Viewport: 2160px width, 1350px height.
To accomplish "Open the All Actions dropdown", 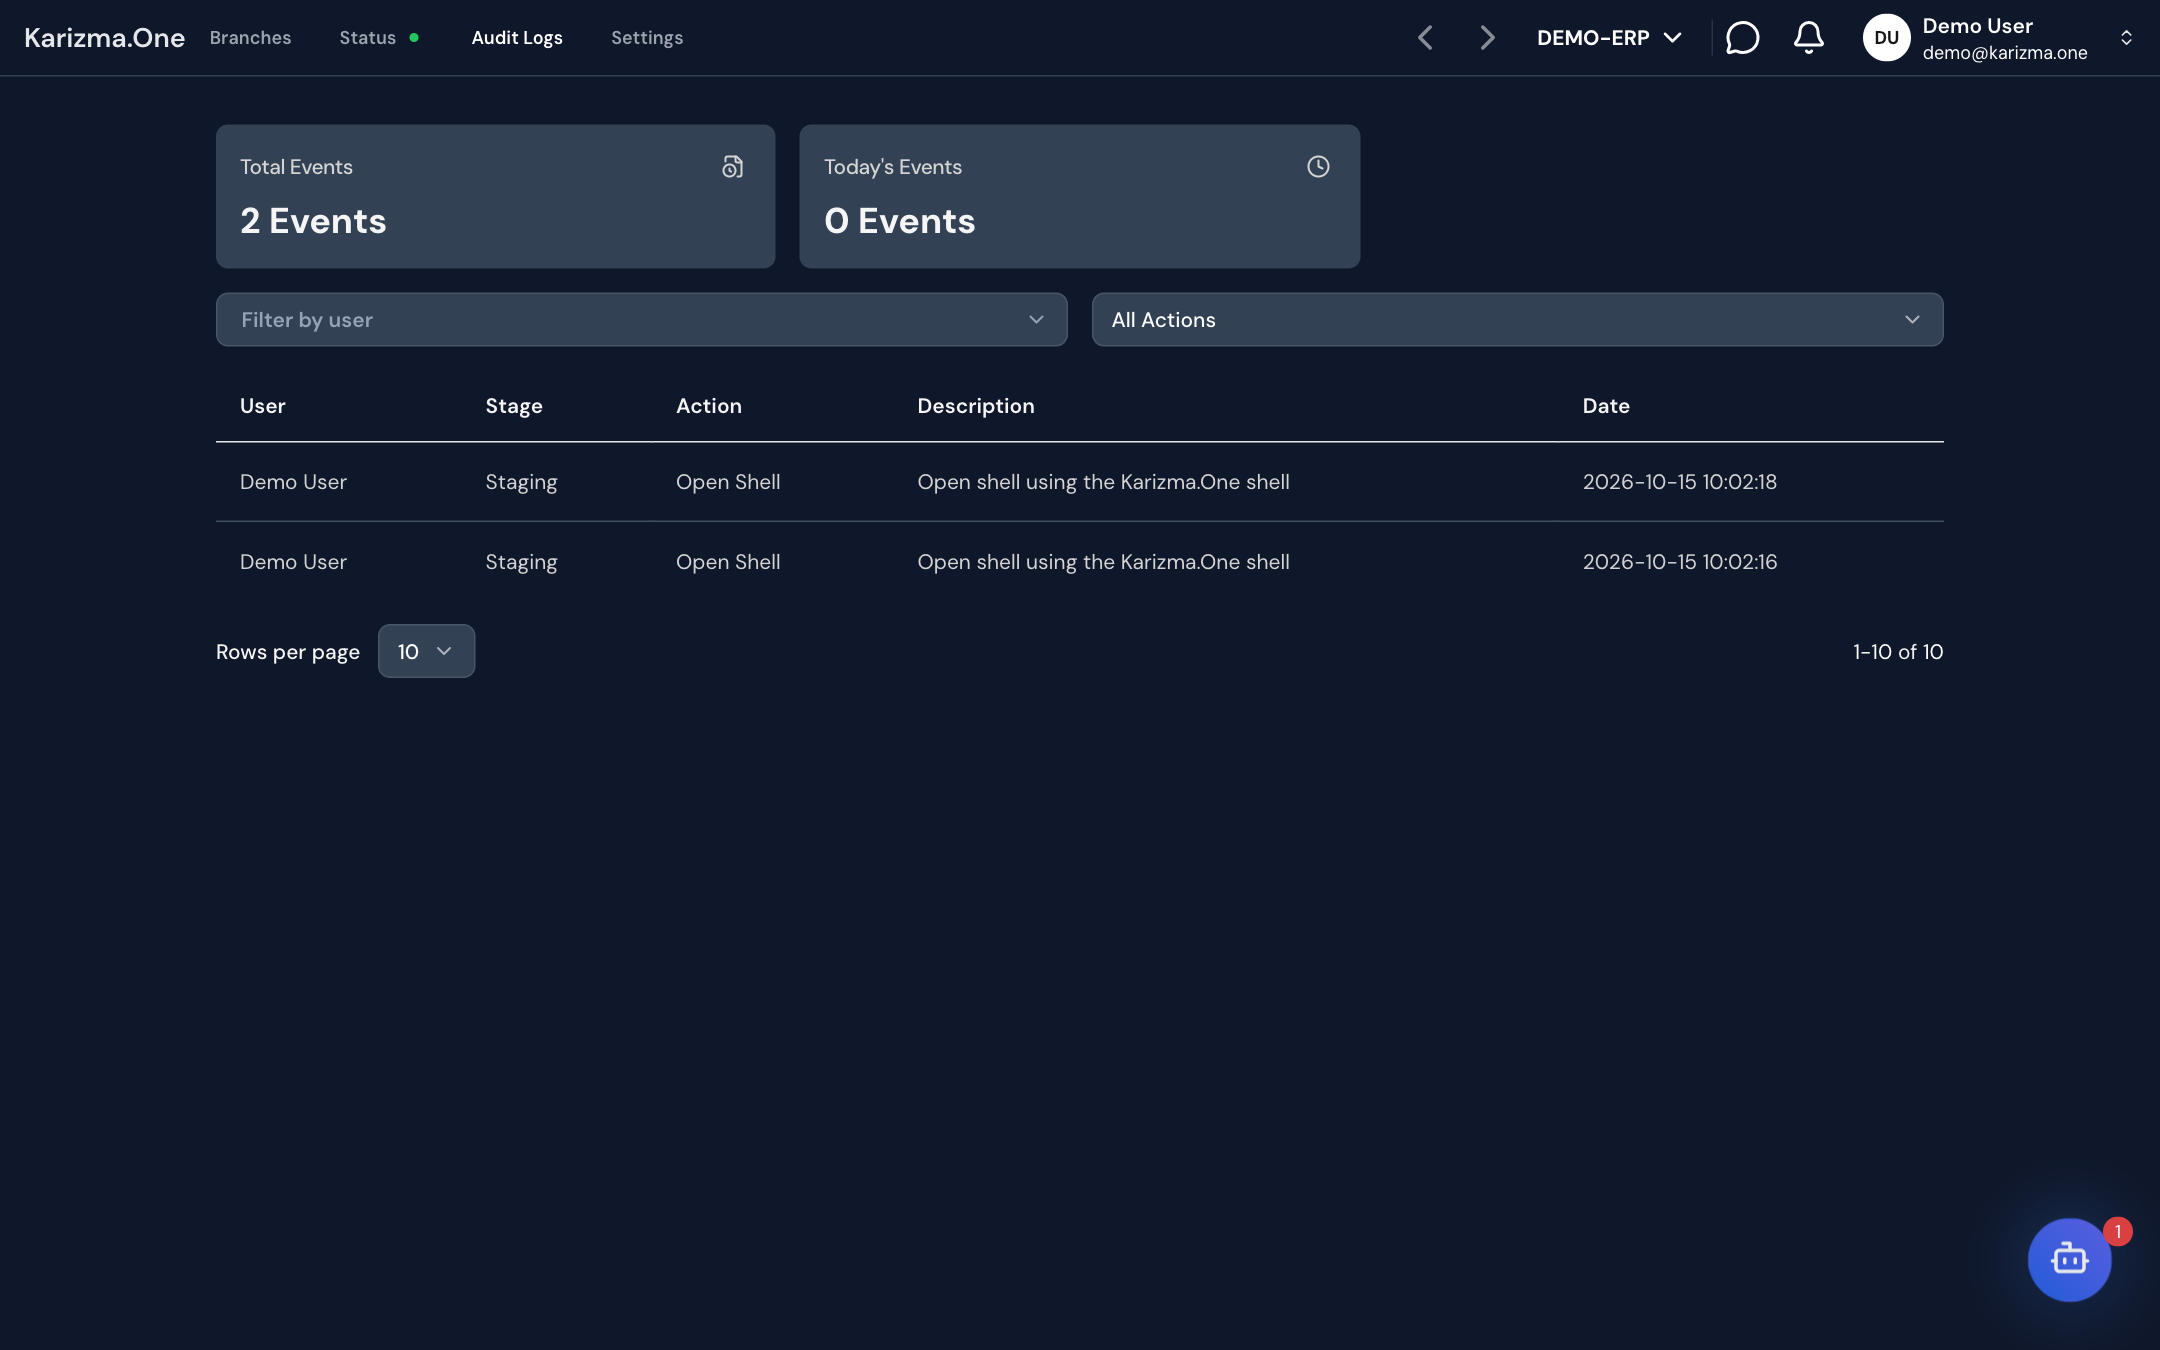I will [x=1517, y=319].
